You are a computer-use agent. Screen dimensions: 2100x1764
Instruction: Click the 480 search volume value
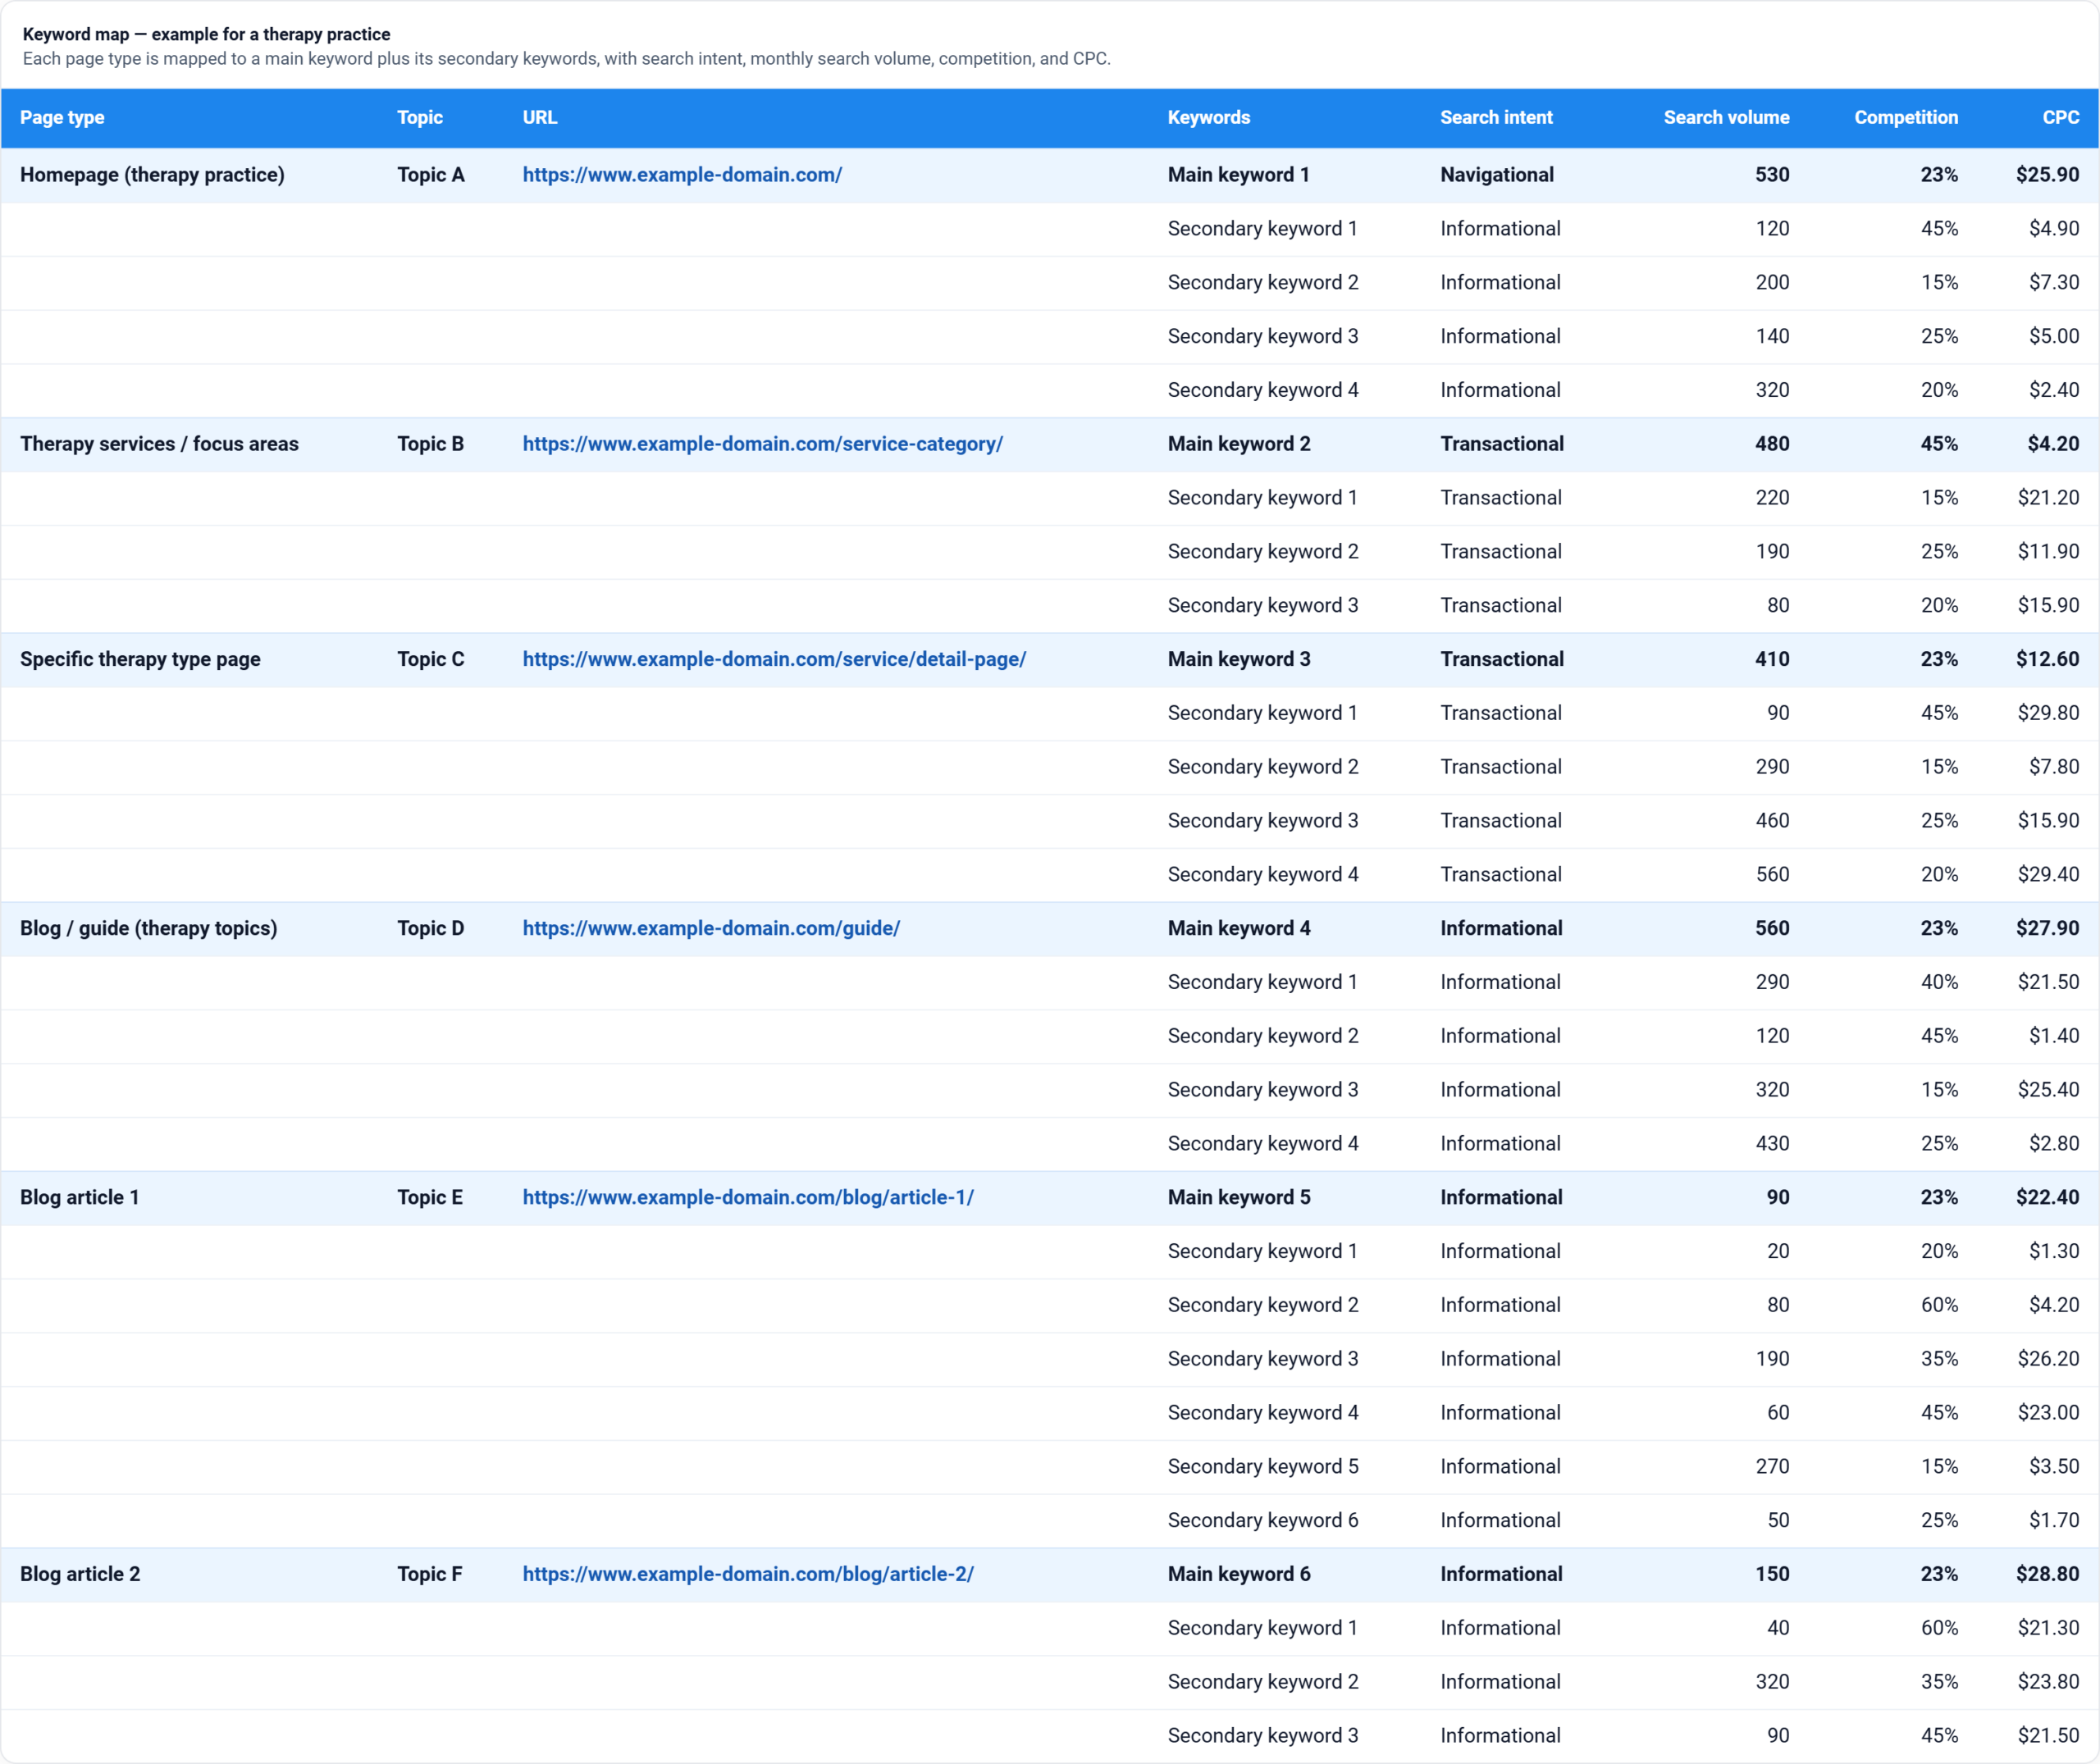coord(1772,444)
